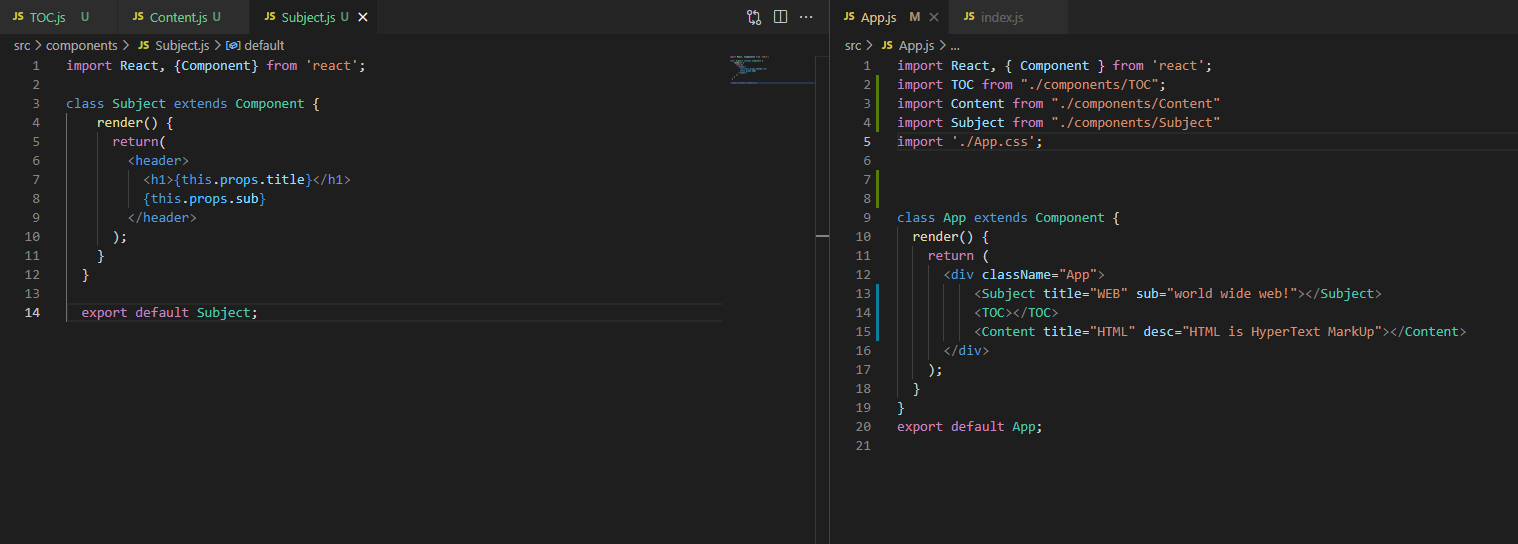Image resolution: width=1518 pixels, height=544 pixels.
Task: Select the Subject.js tab
Action: 314,17
